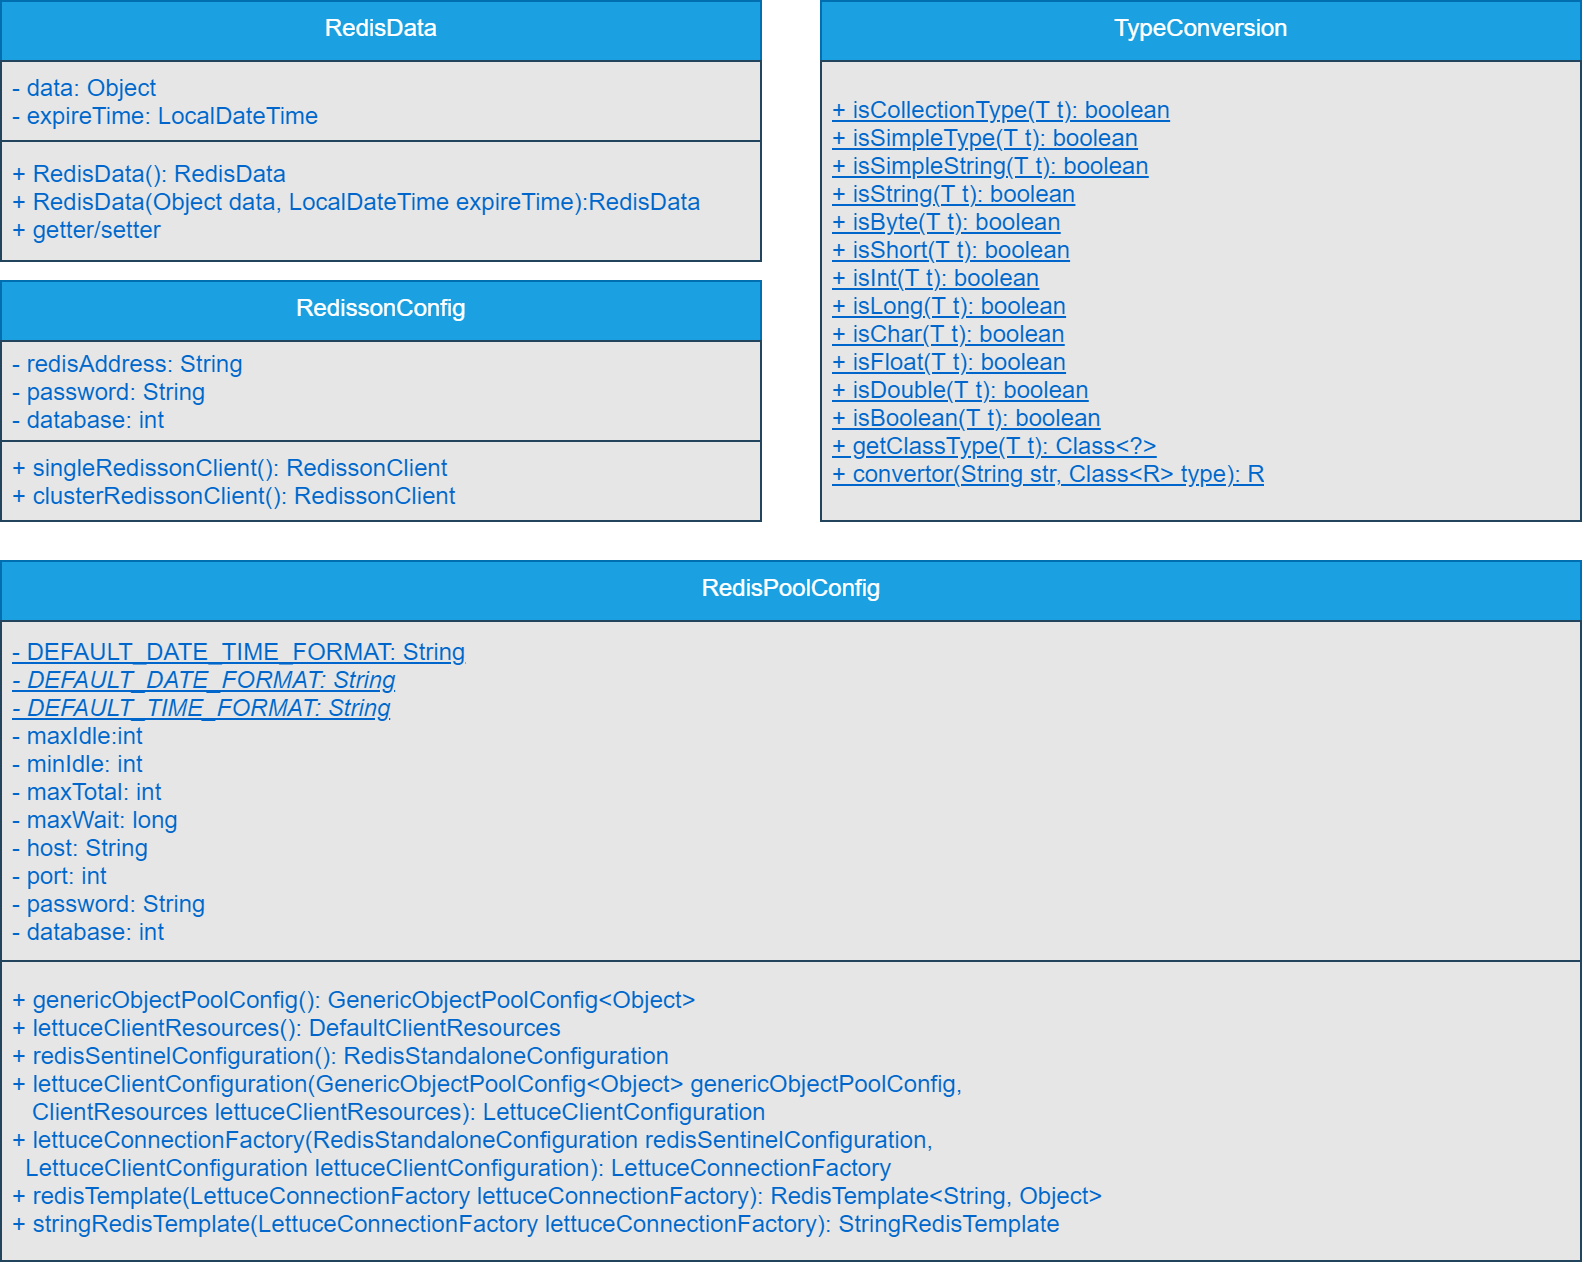Select the getClassType(T t) link
This screenshot has height=1262, width=1582.
coord(994,447)
